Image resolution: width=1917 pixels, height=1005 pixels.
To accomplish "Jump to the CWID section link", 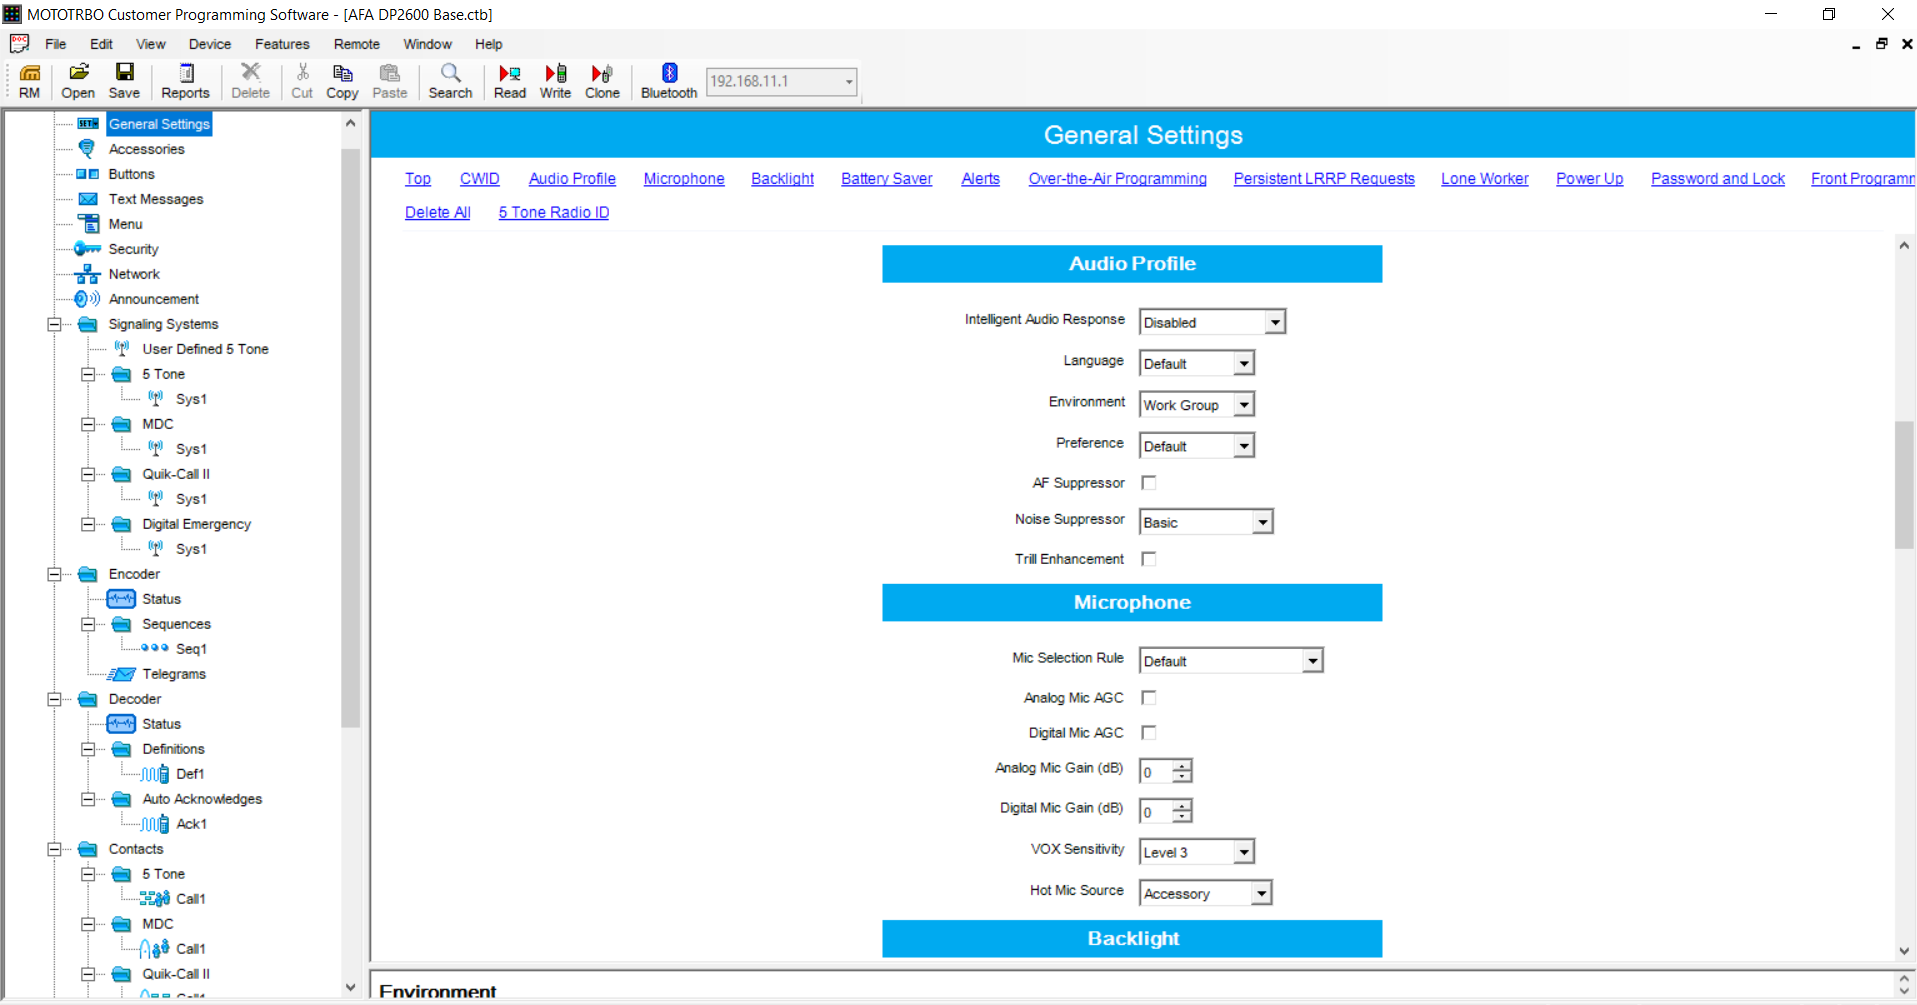I will click(x=480, y=179).
